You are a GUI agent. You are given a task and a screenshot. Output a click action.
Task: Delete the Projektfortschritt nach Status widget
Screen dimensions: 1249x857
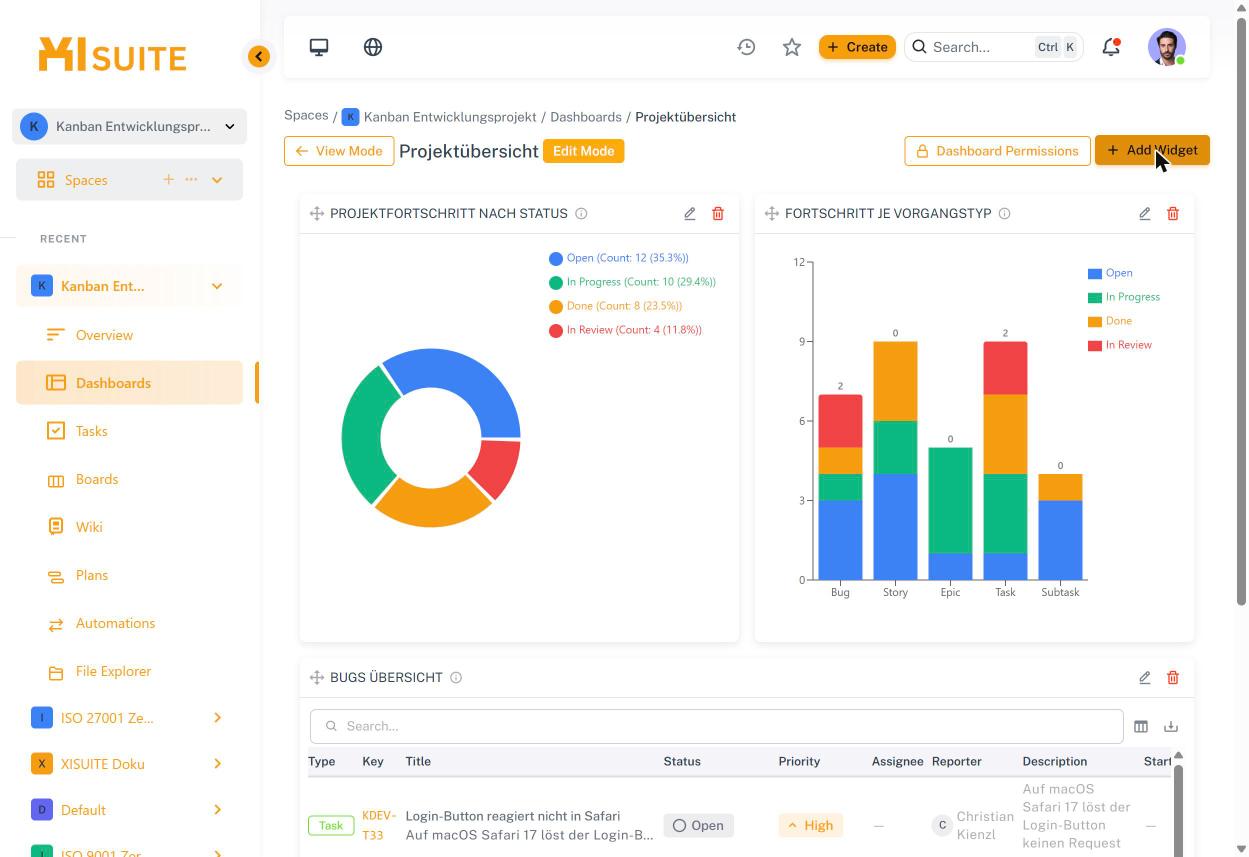click(x=718, y=214)
